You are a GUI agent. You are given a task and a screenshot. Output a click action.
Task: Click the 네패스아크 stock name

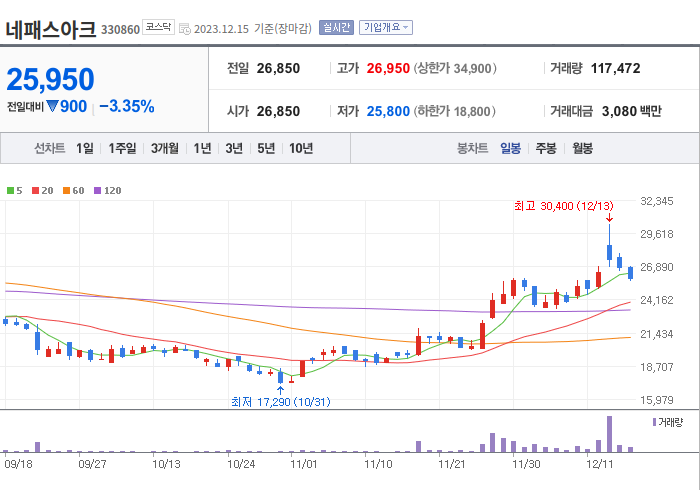50,29
